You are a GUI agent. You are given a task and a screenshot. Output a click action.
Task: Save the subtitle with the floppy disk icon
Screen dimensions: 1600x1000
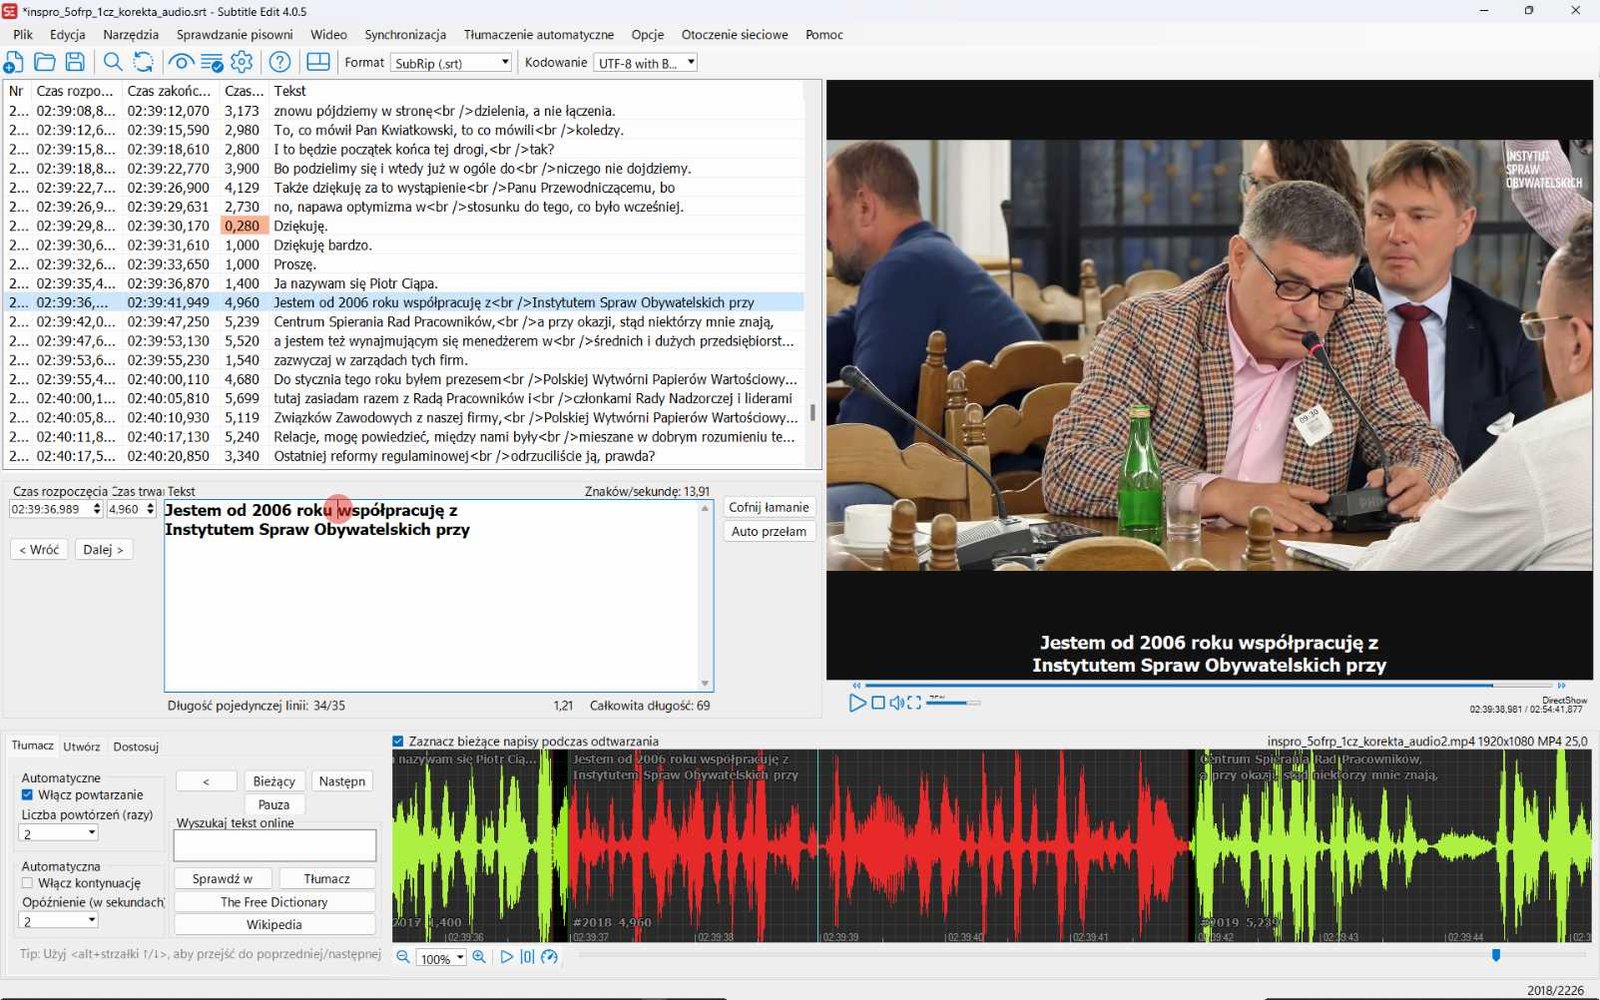click(x=75, y=62)
